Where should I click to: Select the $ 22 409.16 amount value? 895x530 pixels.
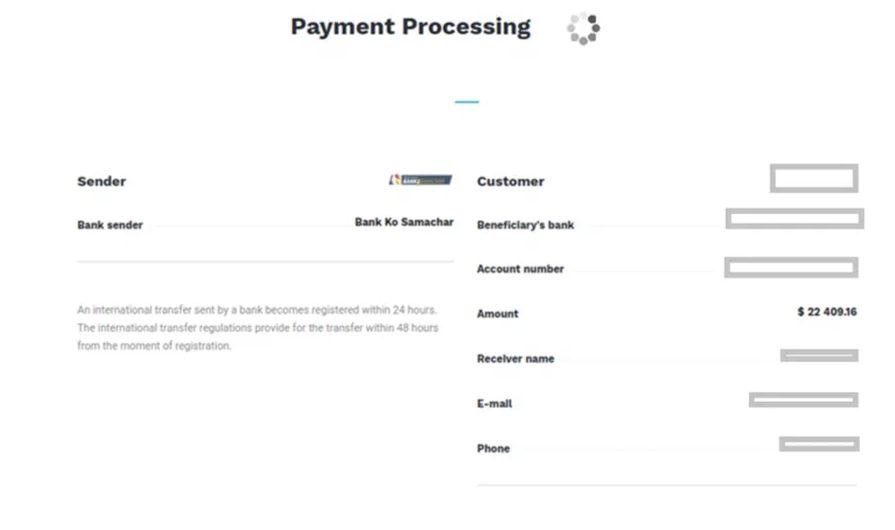pos(827,312)
